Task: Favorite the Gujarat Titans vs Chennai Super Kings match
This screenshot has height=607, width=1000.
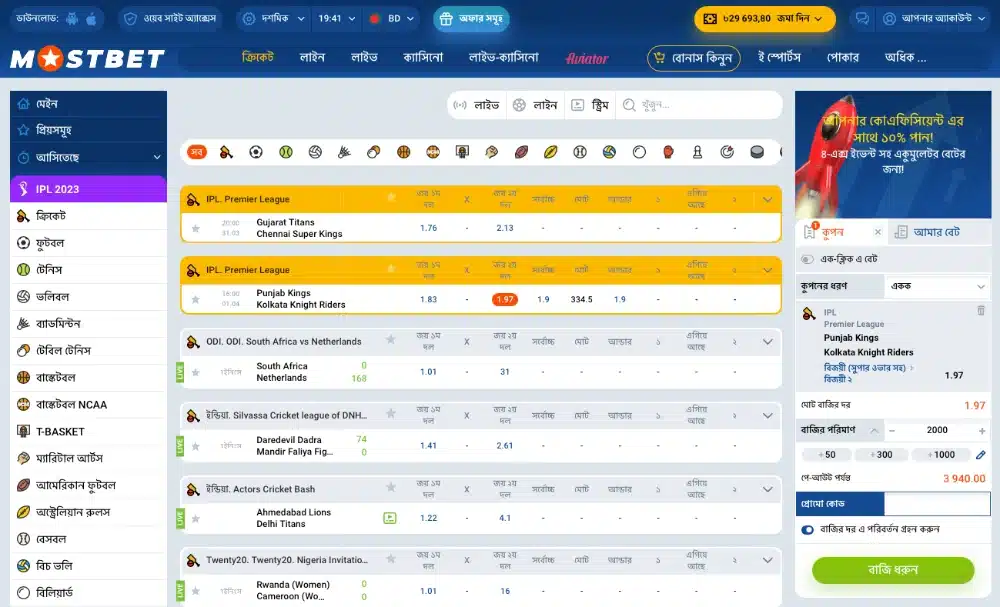Action: click(x=196, y=228)
